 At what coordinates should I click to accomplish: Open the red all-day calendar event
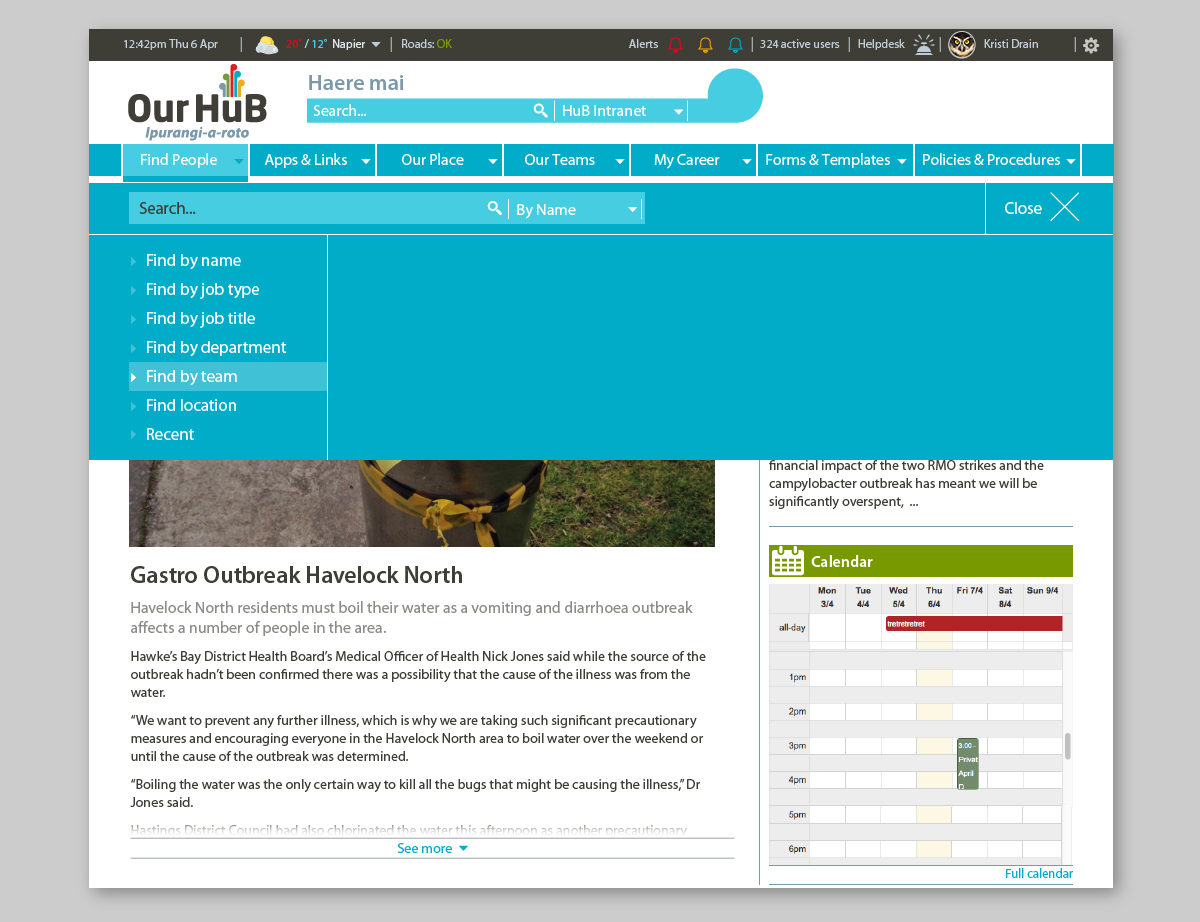coord(974,623)
